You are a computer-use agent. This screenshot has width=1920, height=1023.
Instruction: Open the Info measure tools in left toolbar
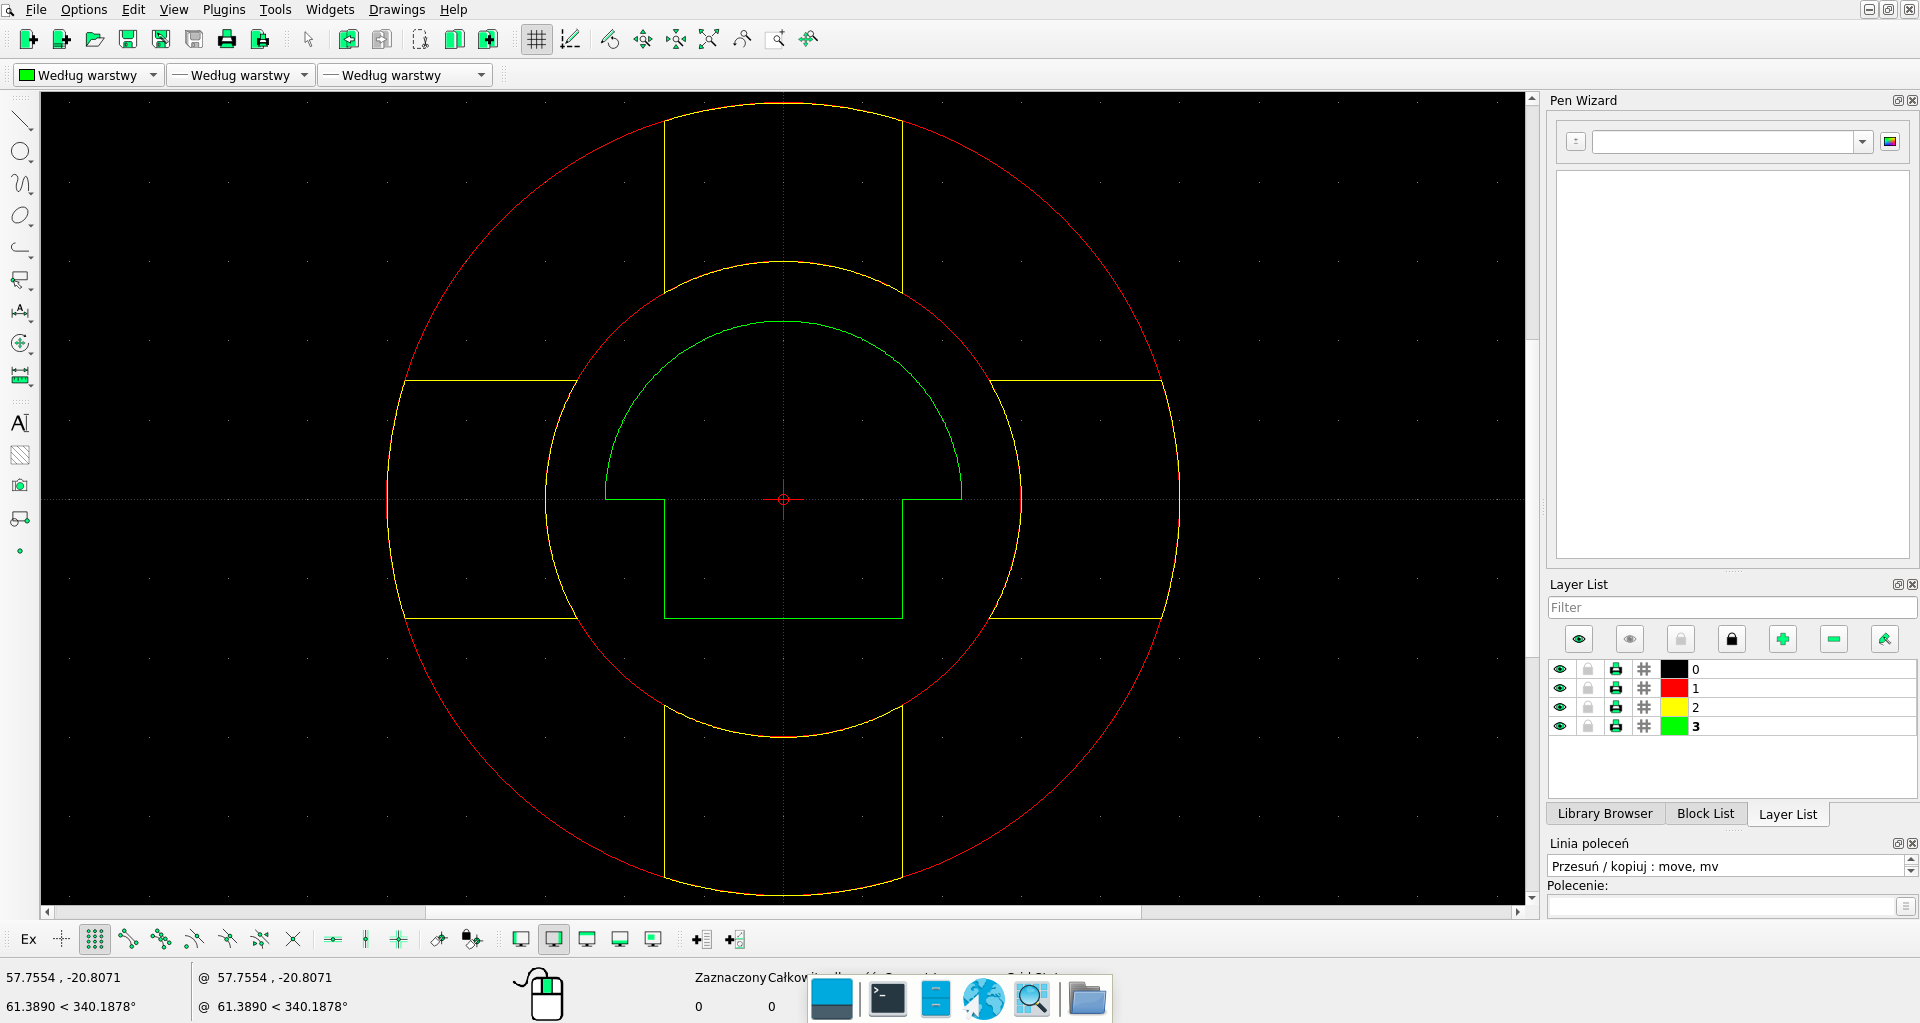point(21,376)
